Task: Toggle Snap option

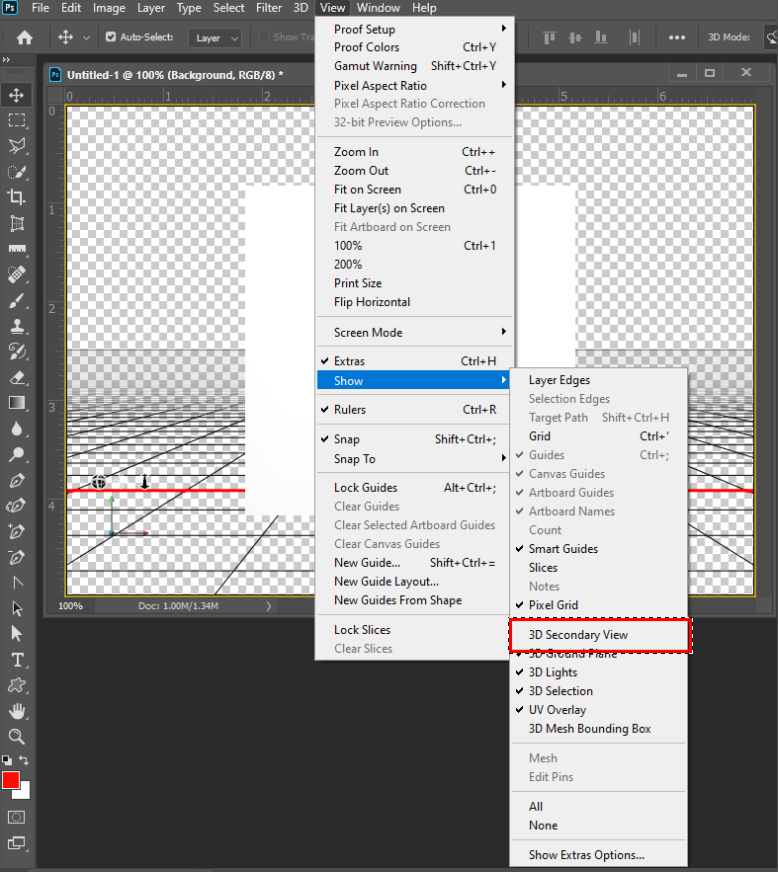Action: [414, 439]
